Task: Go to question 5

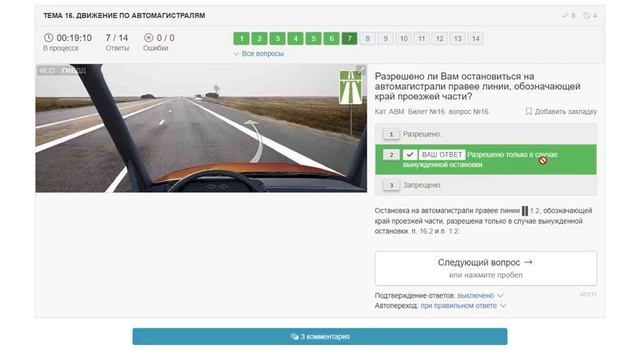Action: 313,39
